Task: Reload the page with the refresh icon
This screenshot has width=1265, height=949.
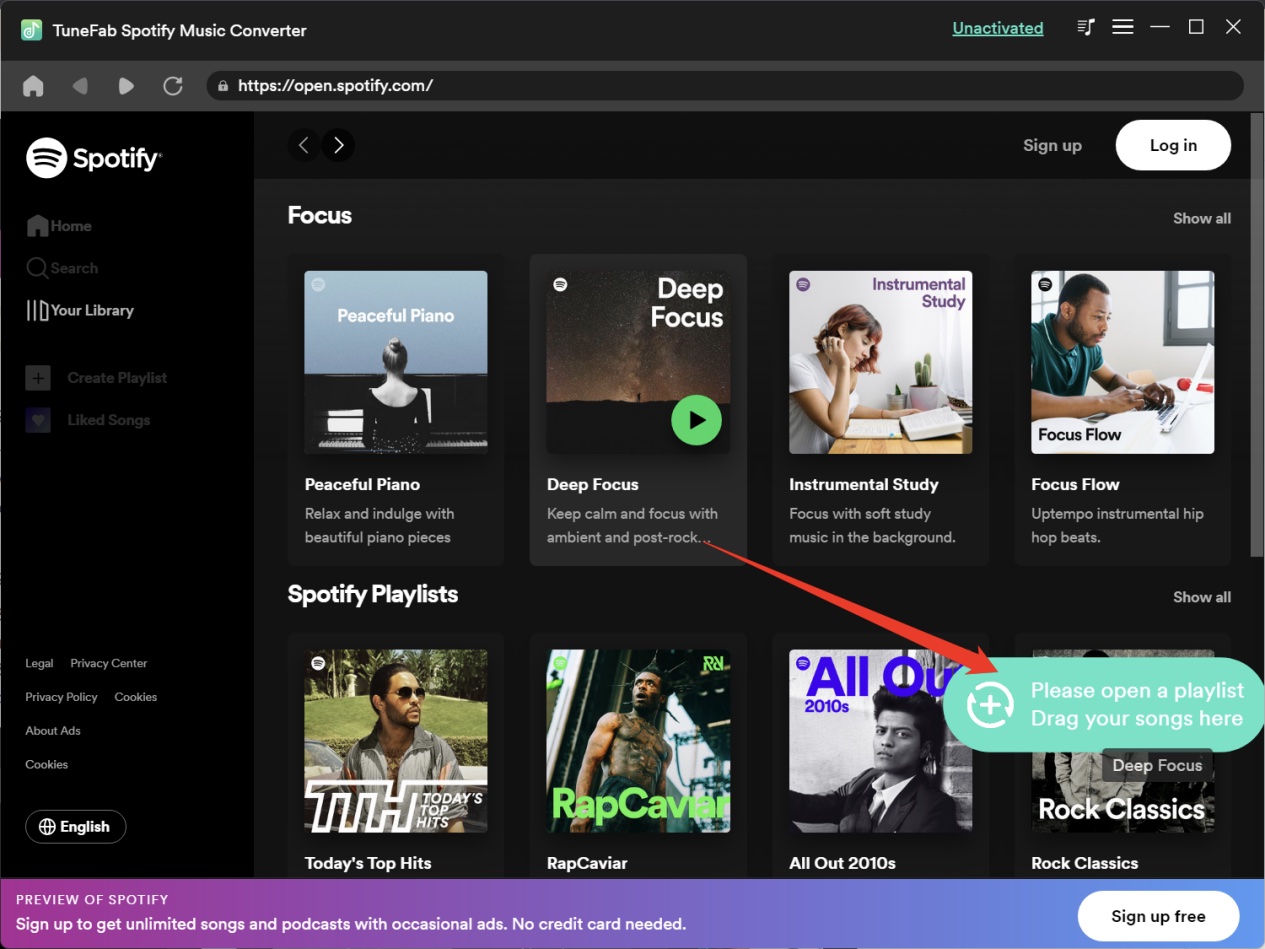Action: pos(173,86)
